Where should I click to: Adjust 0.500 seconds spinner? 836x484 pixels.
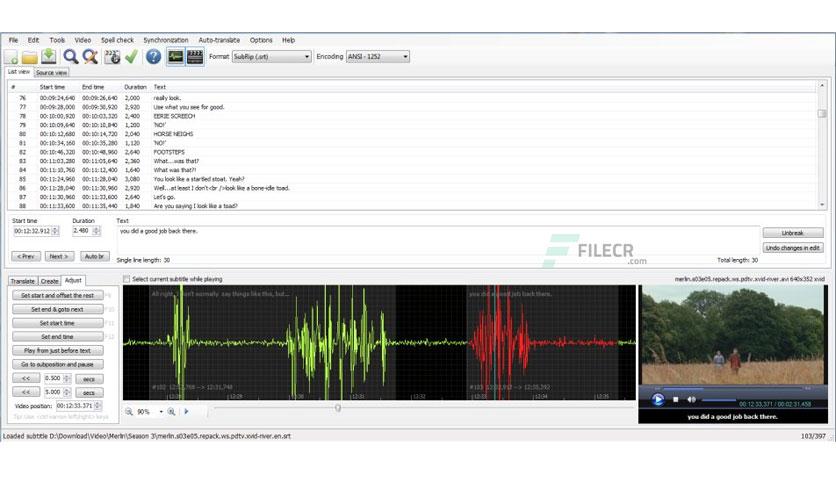point(67,378)
